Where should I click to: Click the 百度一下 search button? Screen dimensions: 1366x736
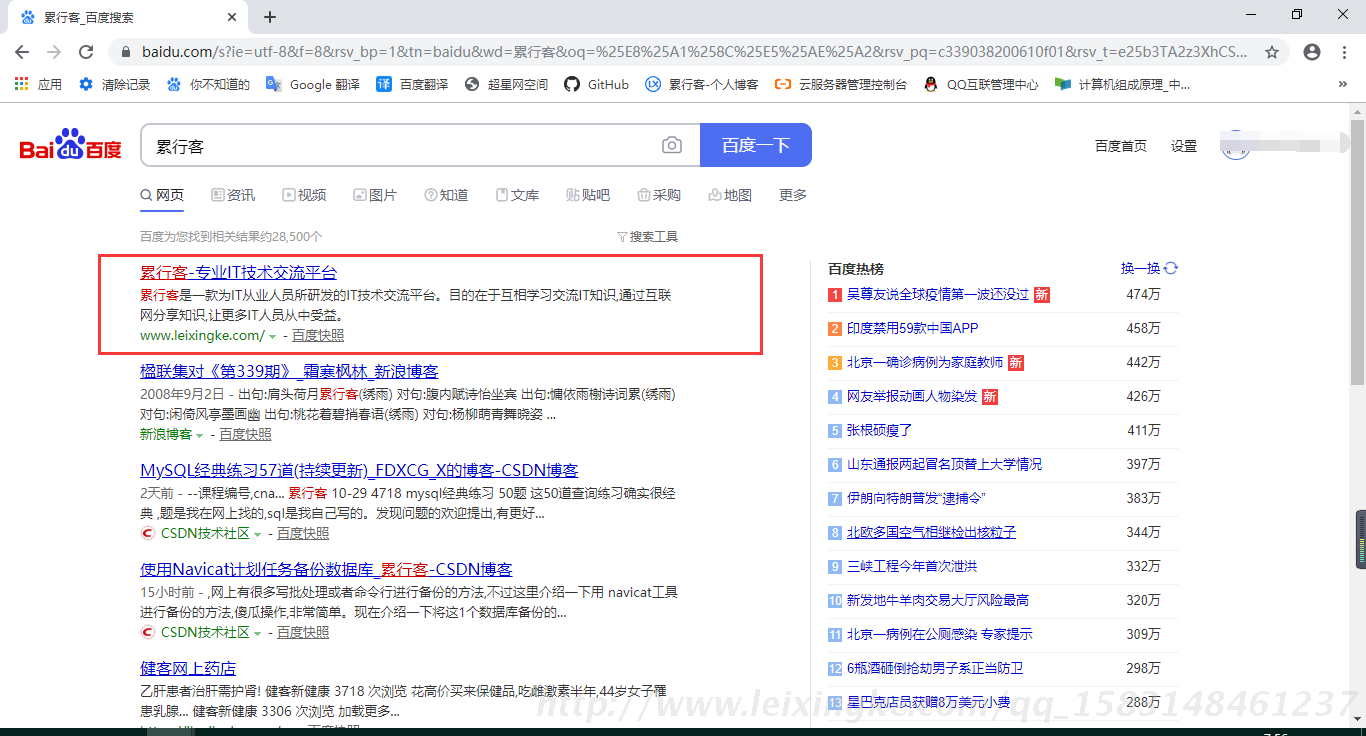point(755,146)
